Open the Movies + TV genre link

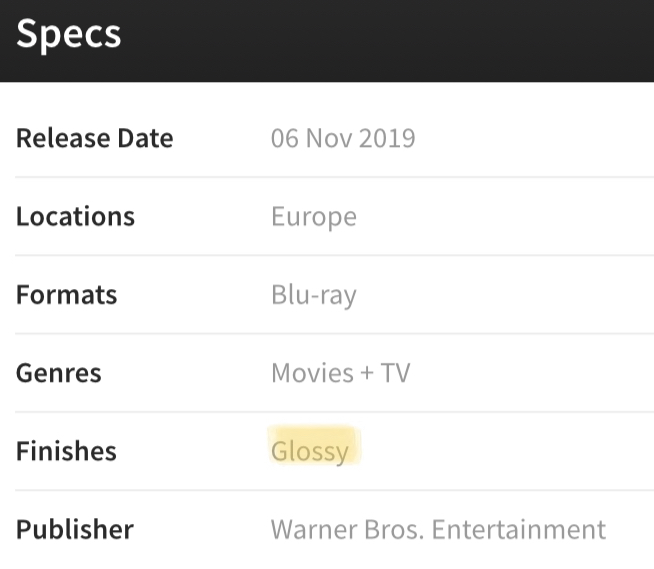pyautogui.click(x=340, y=373)
